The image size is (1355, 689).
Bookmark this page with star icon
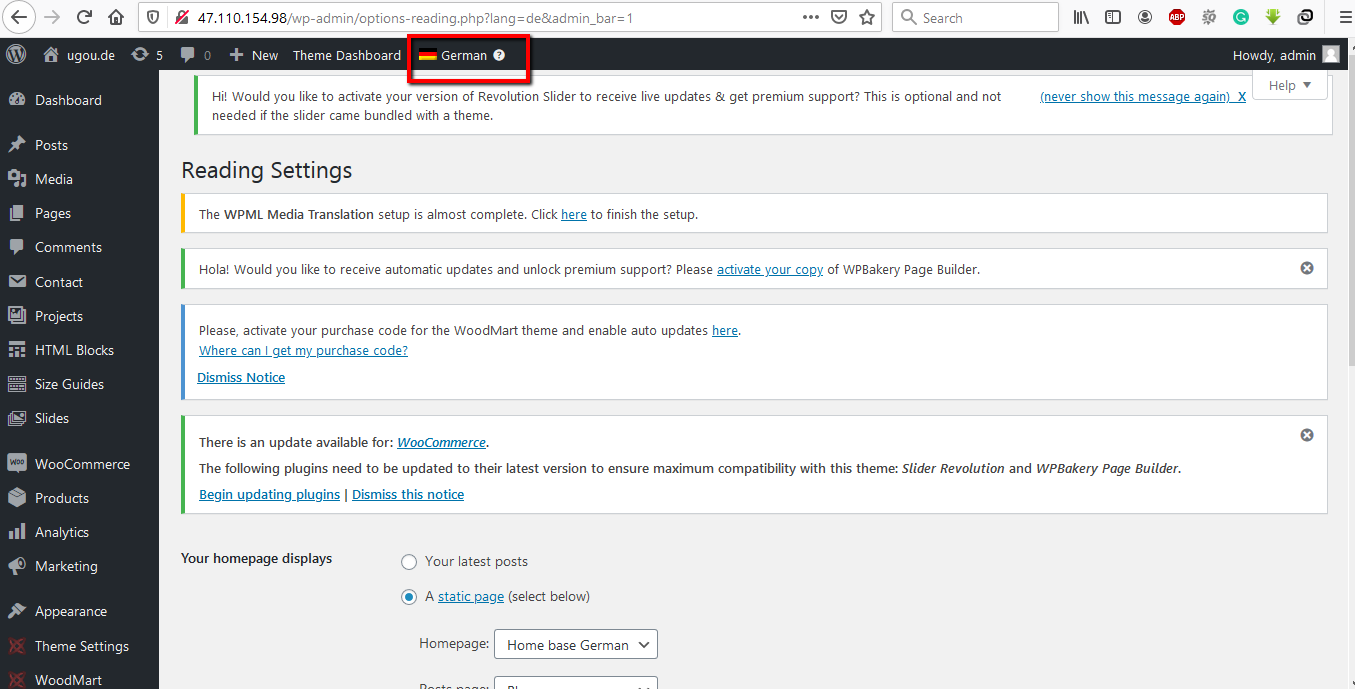coord(867,17)
